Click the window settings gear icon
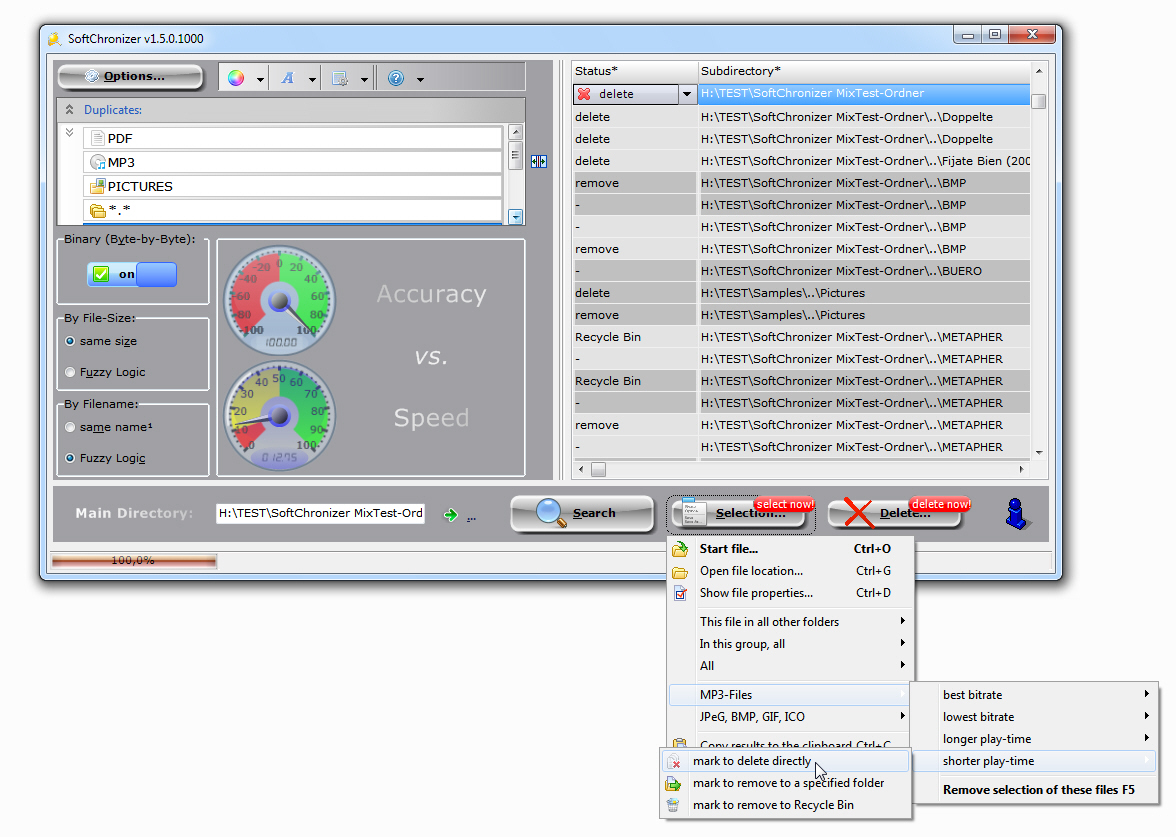The image size is (1176, 837). [340, 78]
